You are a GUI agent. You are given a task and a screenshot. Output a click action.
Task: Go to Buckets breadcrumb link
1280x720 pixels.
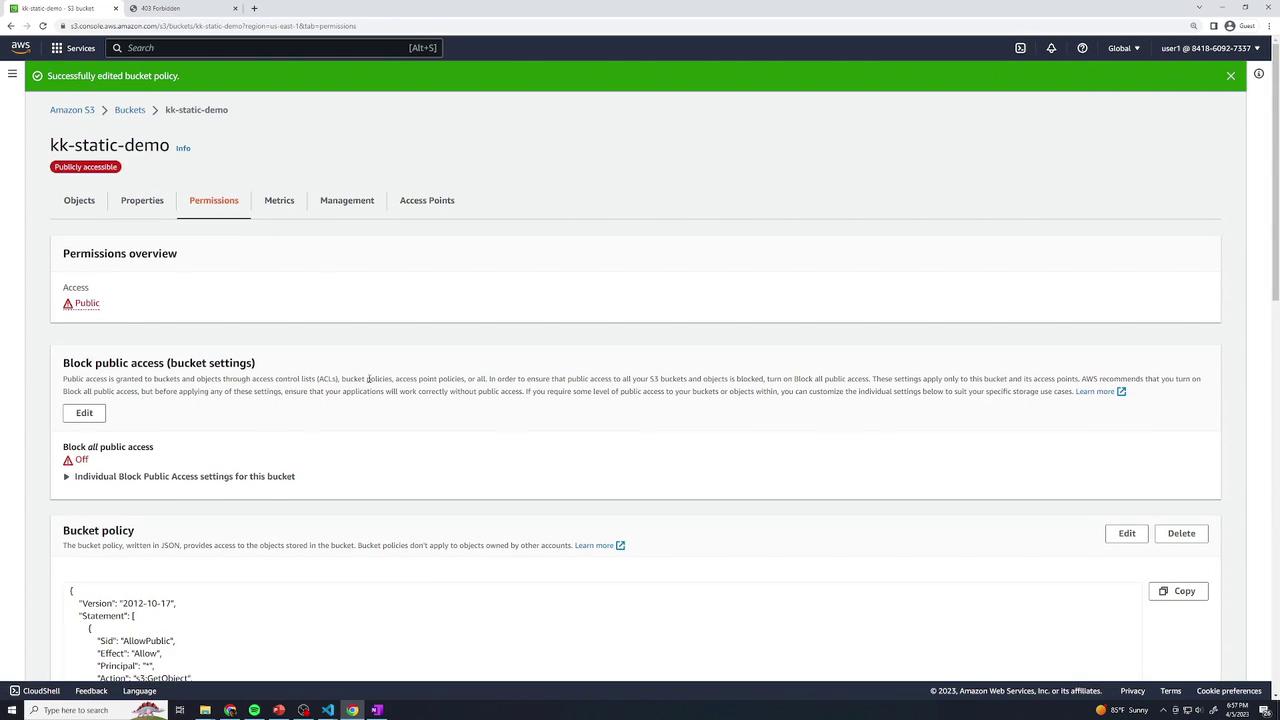[130, 110]
